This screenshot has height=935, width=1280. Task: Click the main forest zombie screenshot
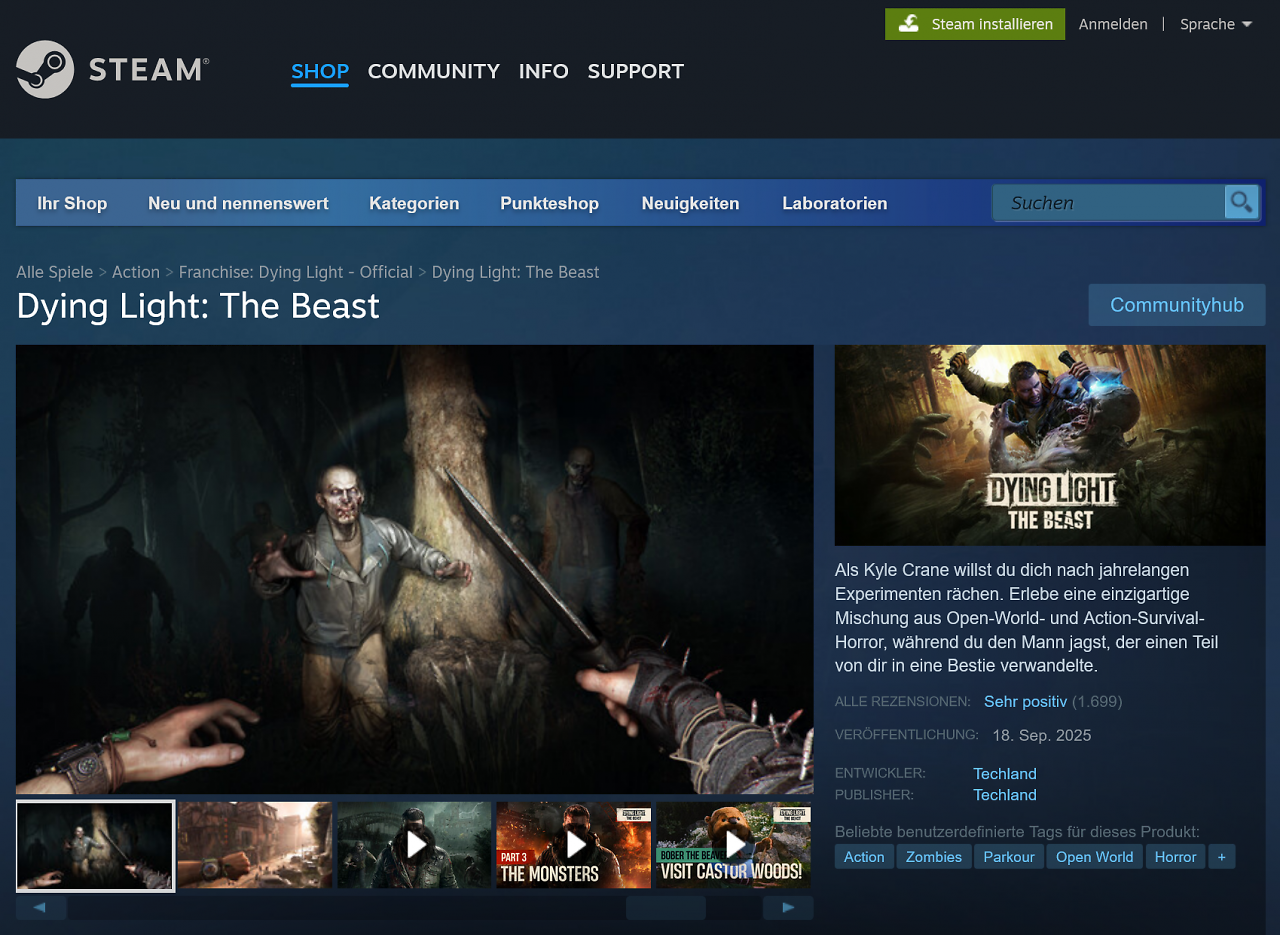(415, 569)
